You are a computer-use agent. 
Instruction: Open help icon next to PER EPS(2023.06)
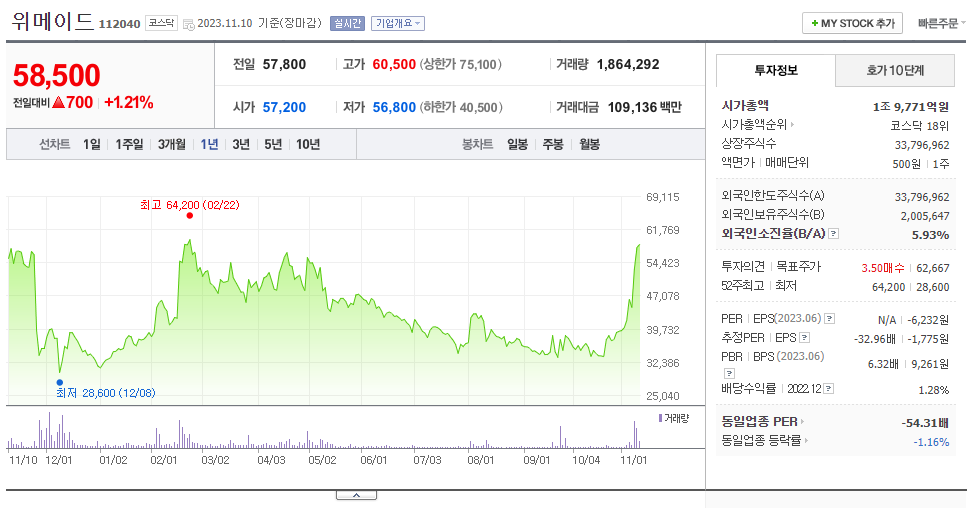829,319
